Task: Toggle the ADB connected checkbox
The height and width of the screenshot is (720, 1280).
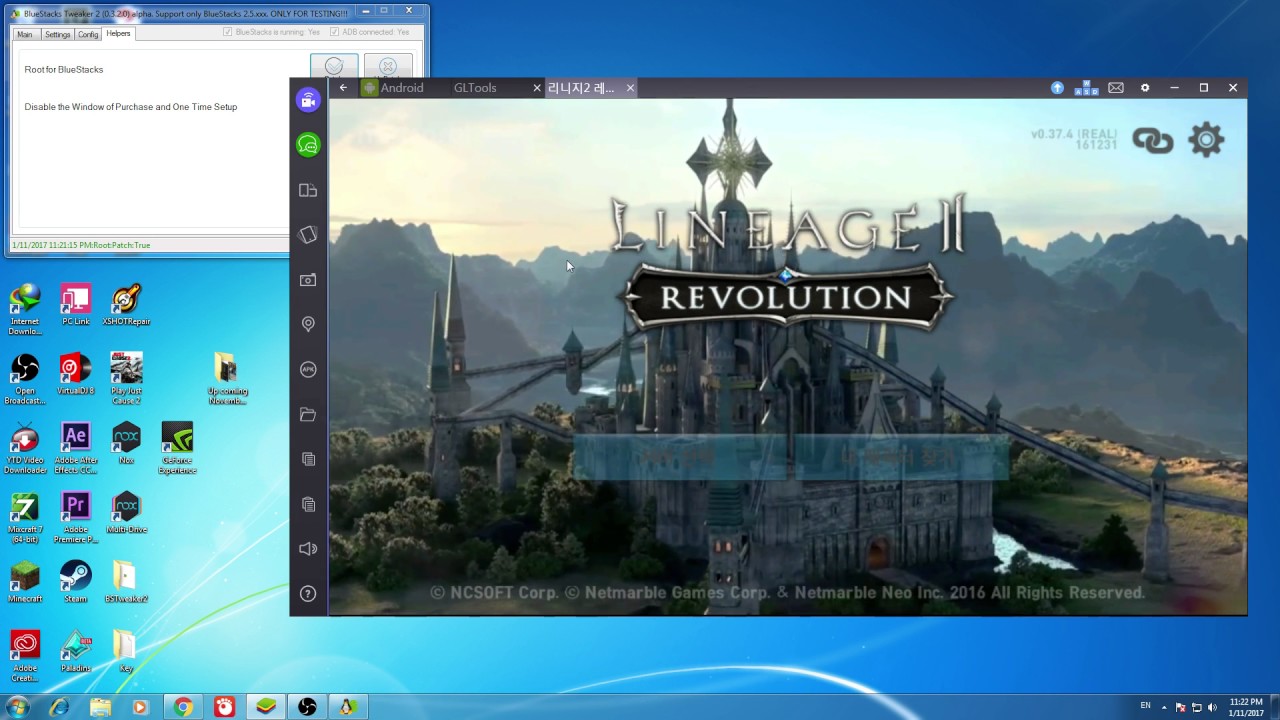Action: [334, 32]
